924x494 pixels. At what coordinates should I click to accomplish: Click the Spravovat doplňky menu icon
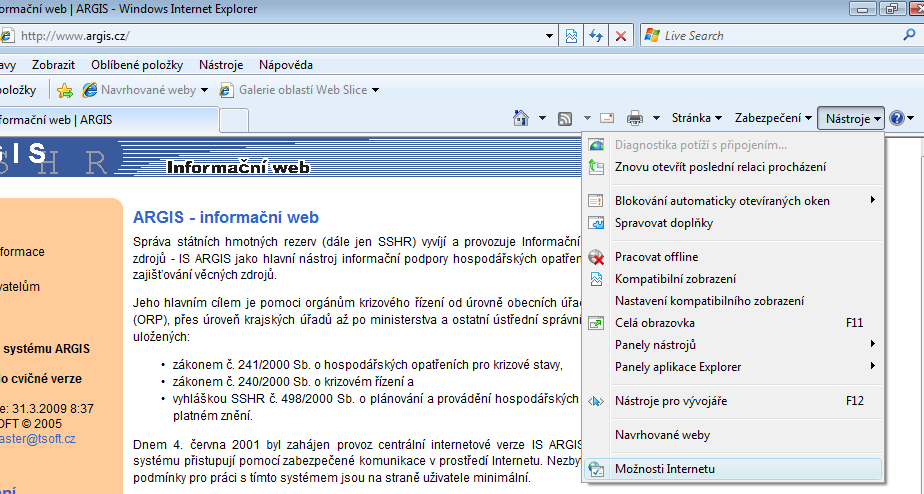596,223
